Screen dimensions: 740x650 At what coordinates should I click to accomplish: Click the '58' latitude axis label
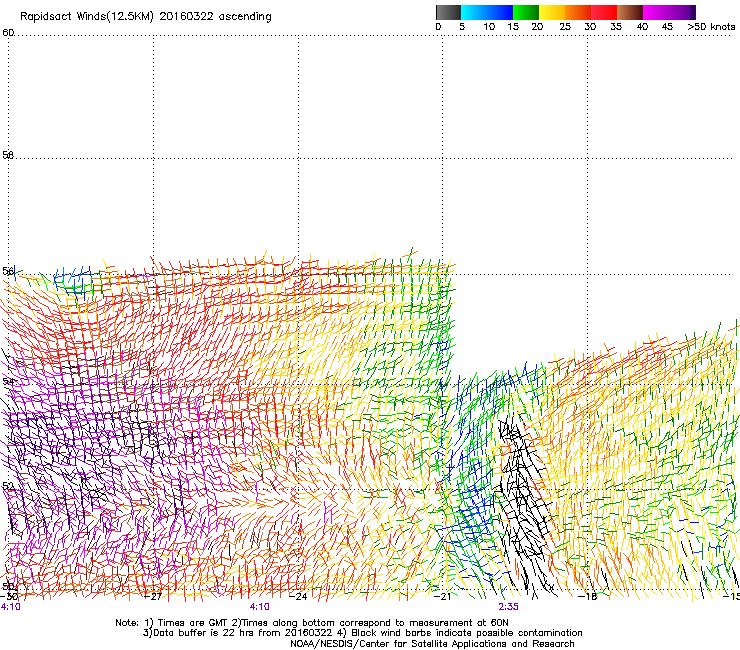8,155
